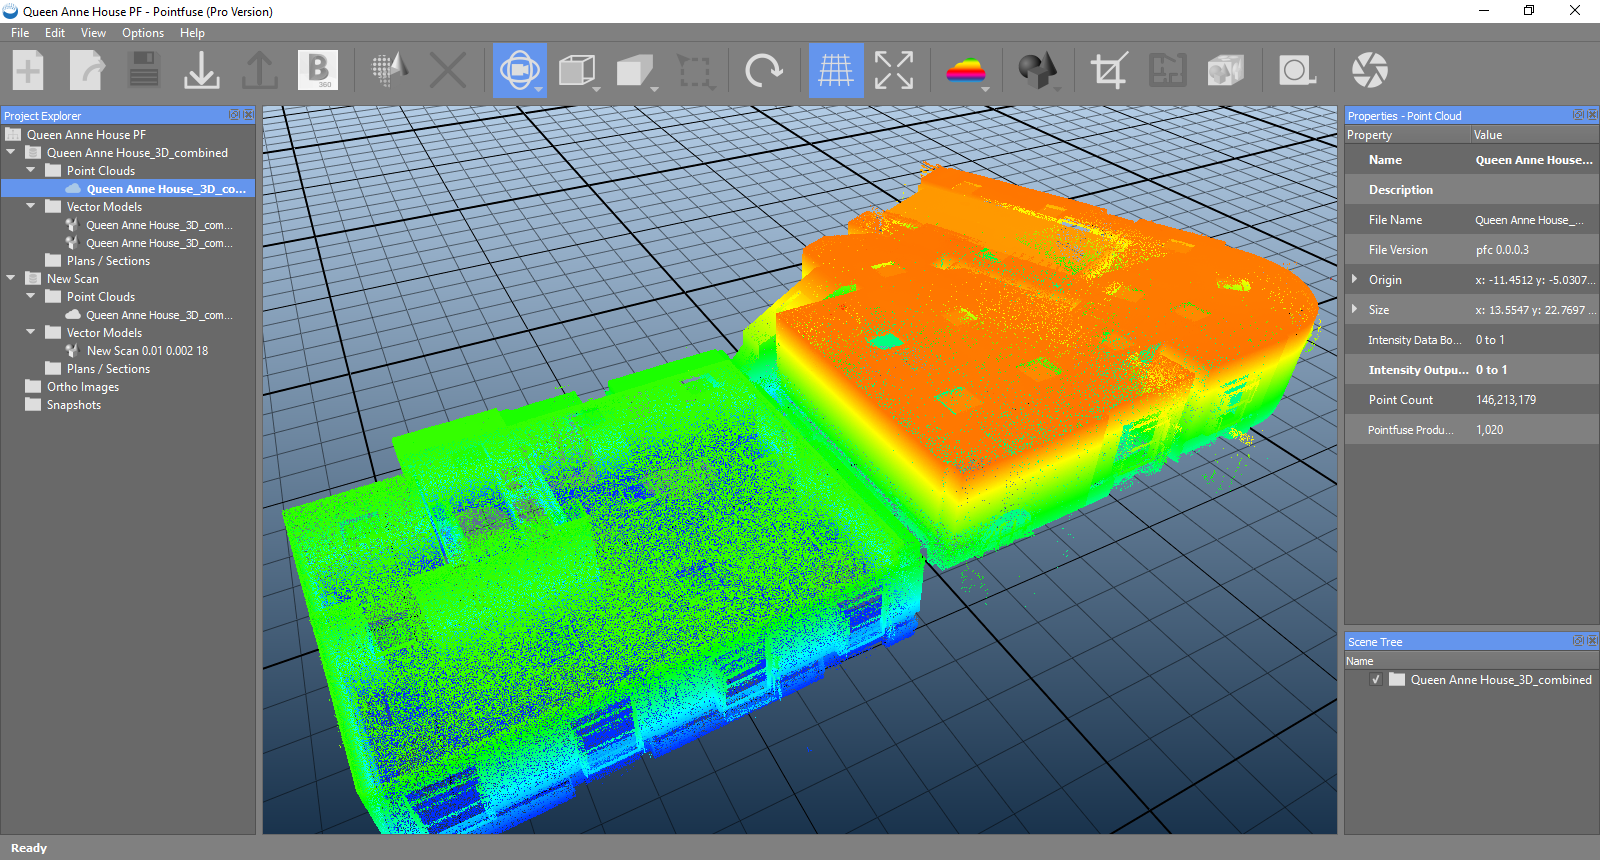Pick the dashed rectangle selection tool
This screenshot has width=1600, height=860.
click(x=694, y=70)
